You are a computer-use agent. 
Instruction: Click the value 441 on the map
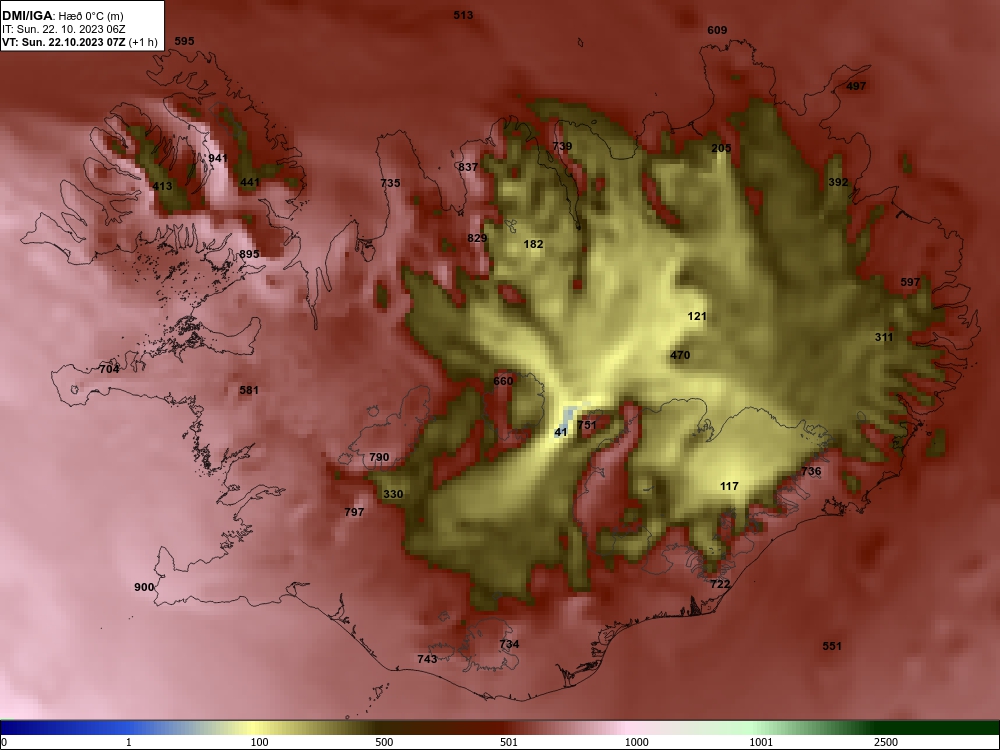(x=250, y=182)
